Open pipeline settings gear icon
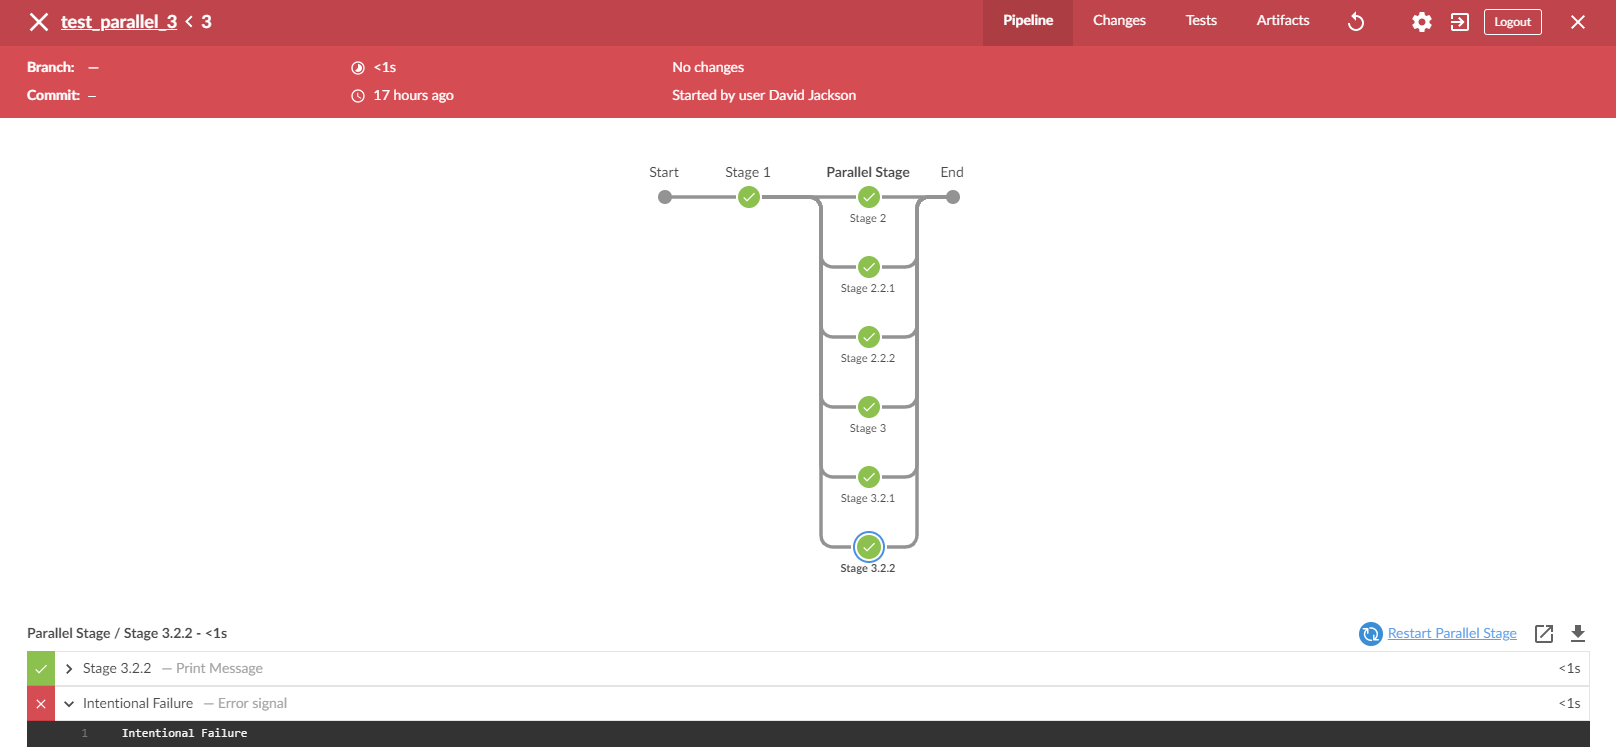The height and width of the screenshot is (750, 1616). [x=1421, y=22]
